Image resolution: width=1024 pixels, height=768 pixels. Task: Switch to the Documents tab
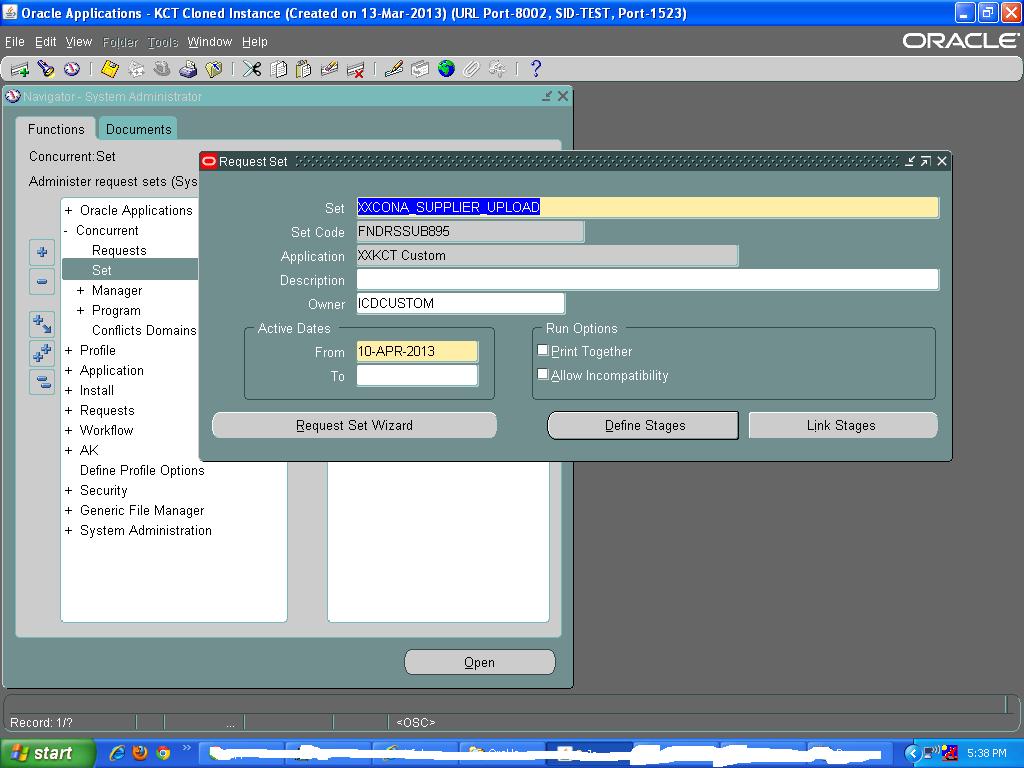[138, 129]
